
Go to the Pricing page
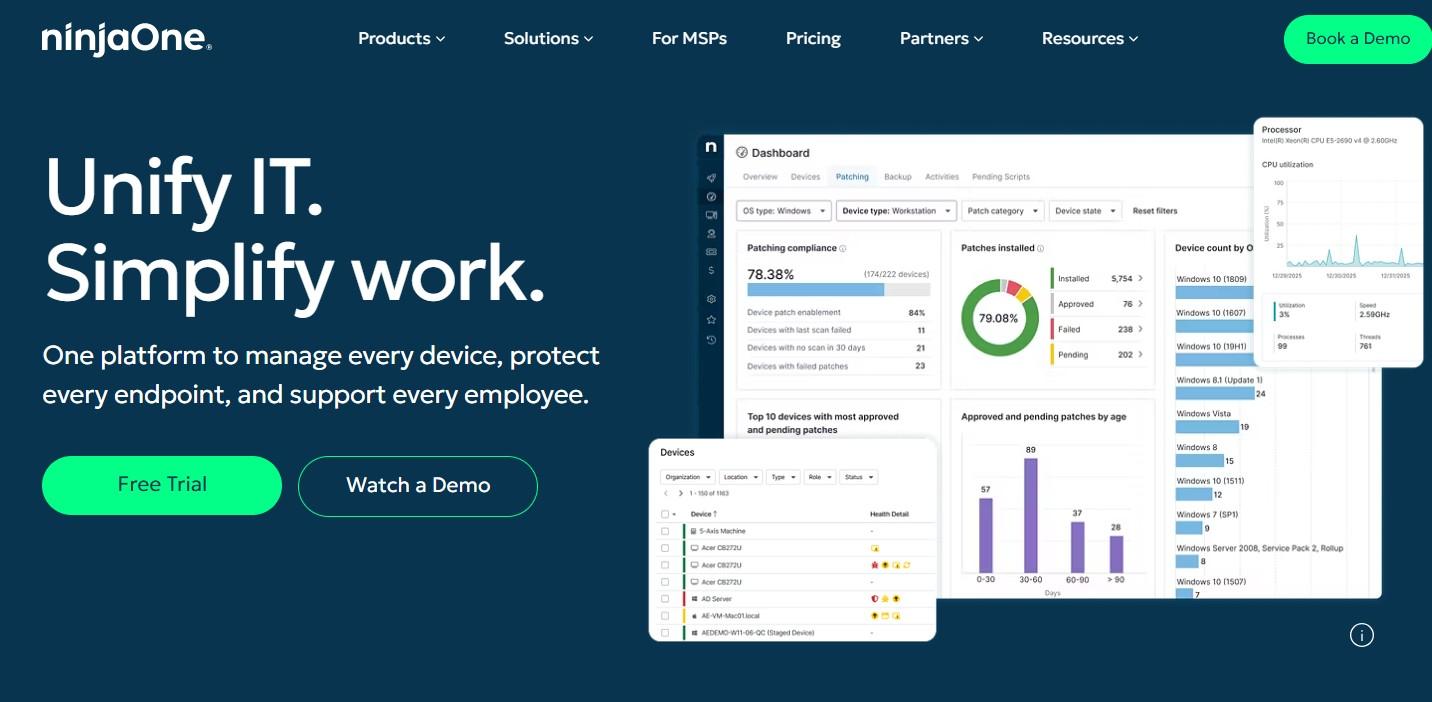[813, 39]
